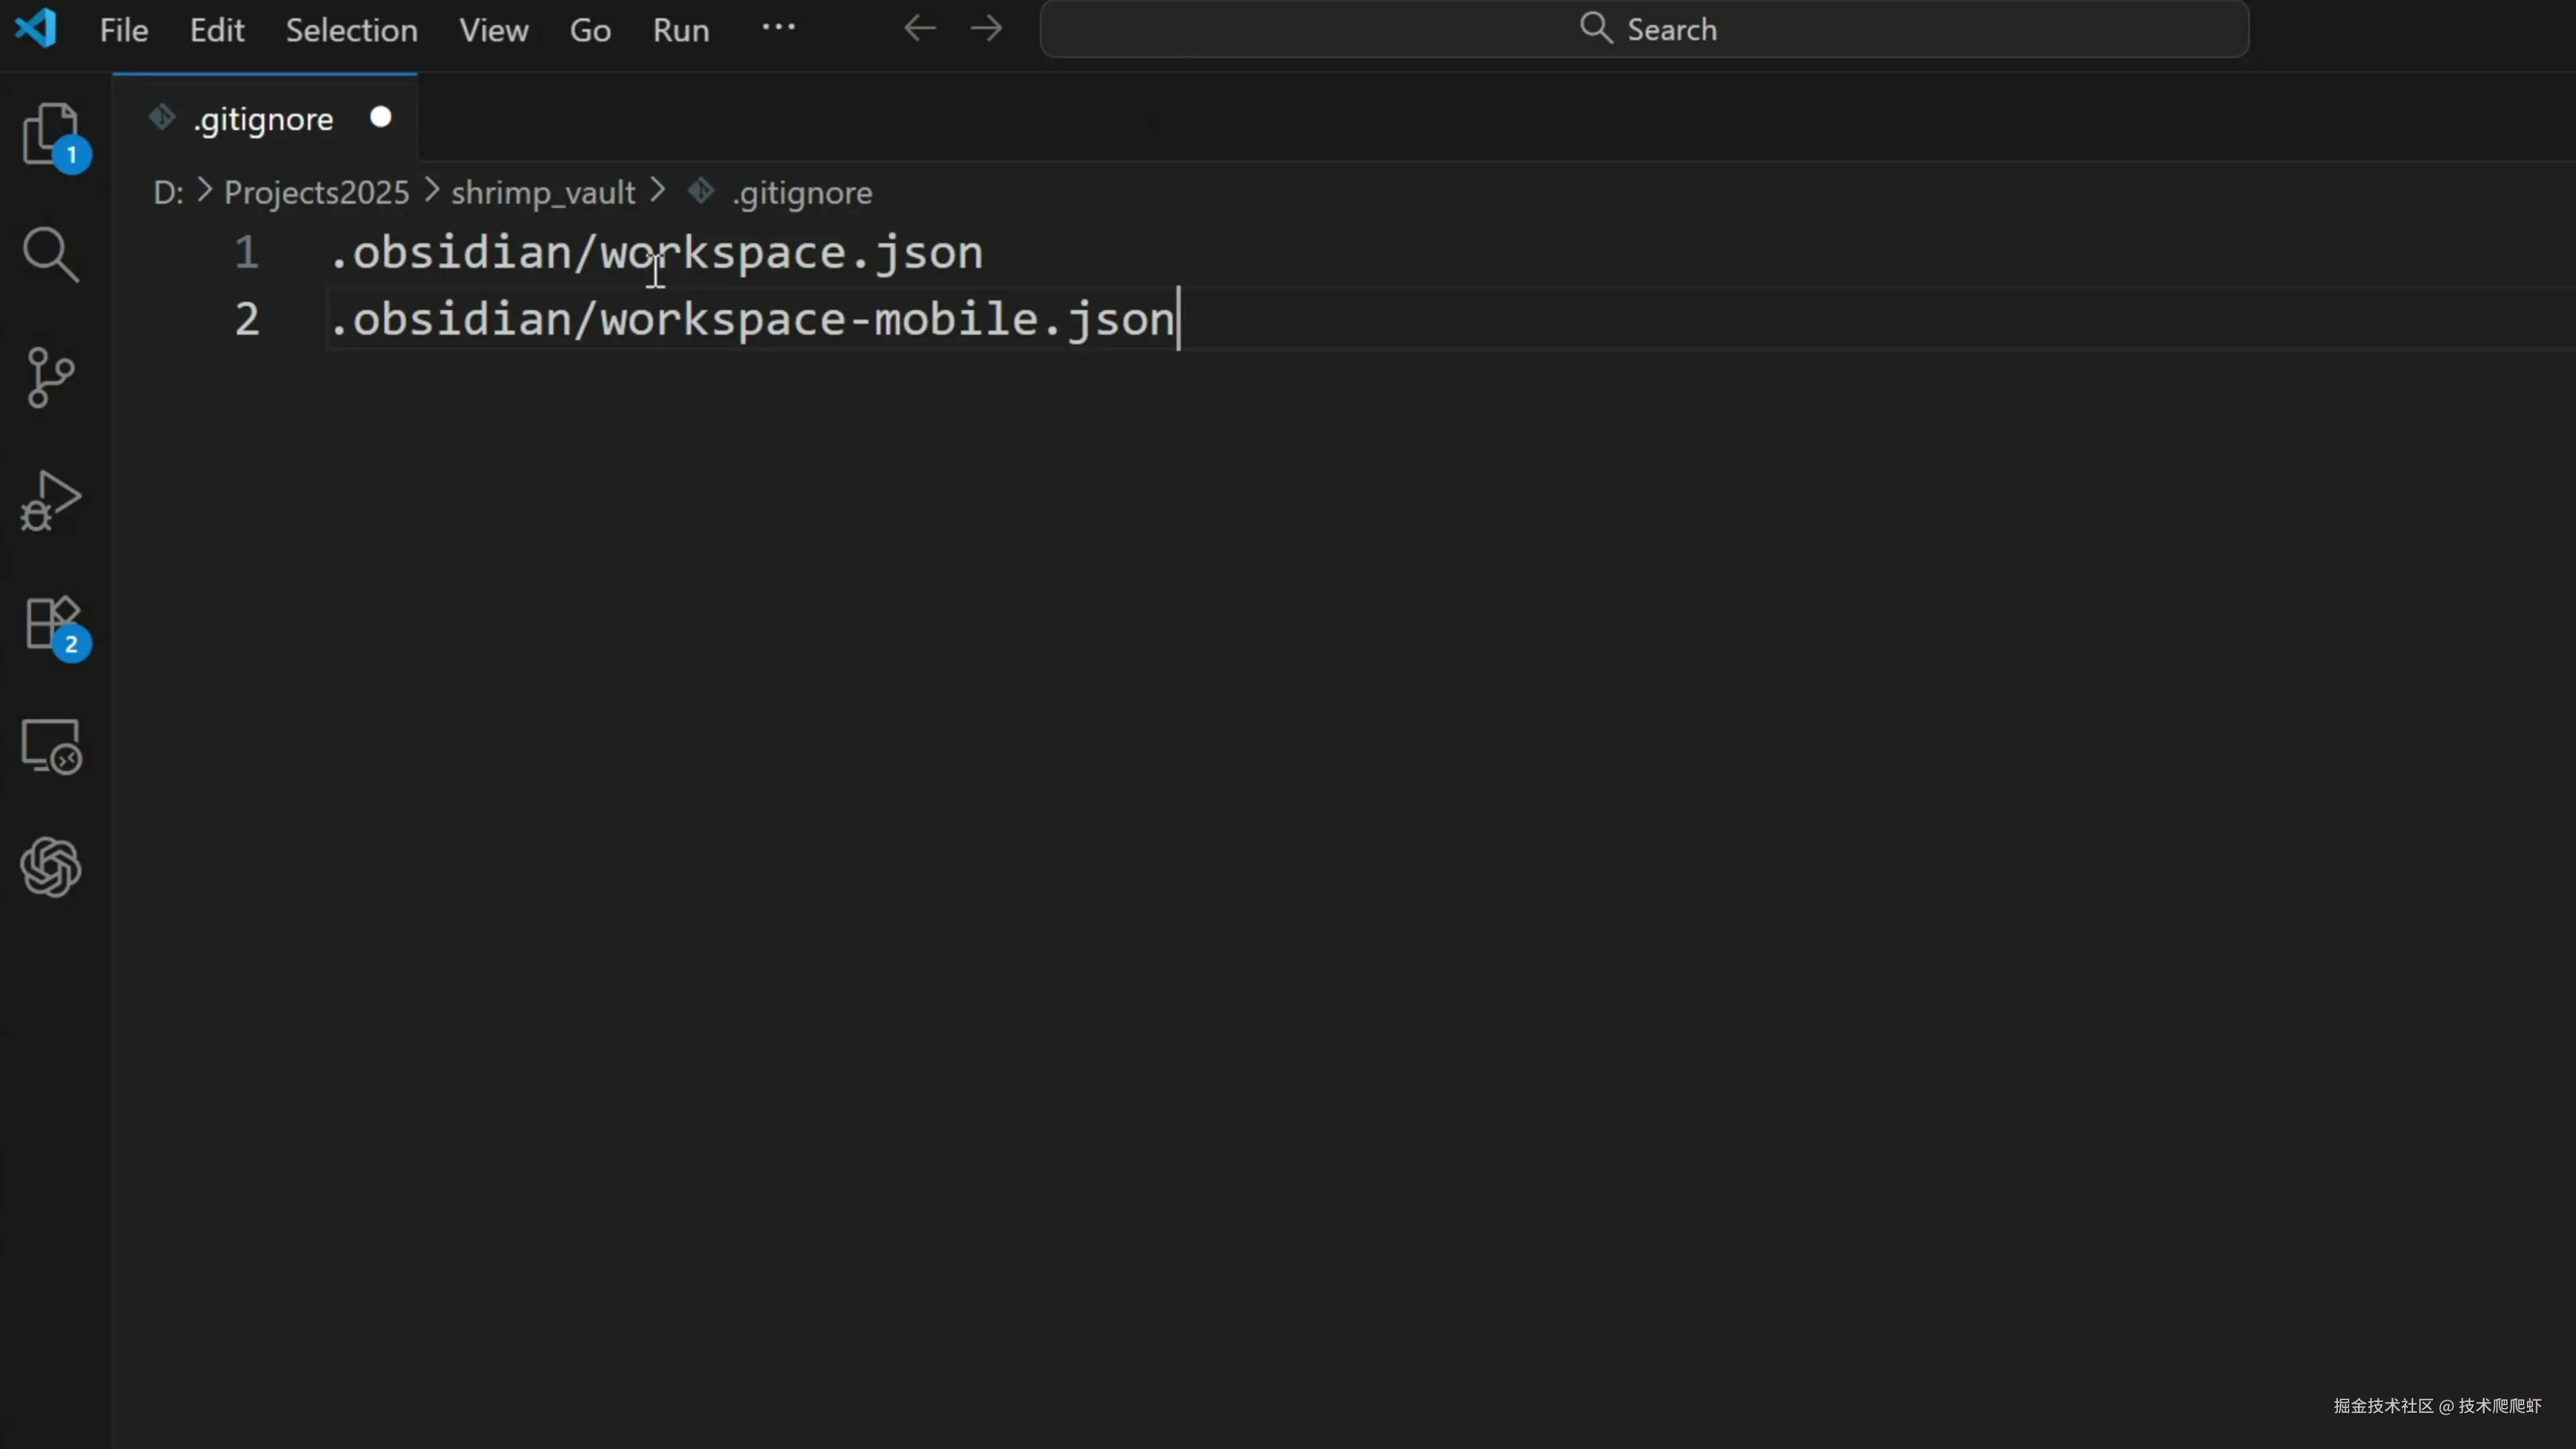
Task: Open the Extensions view
Action: click(x=51, y=623)
